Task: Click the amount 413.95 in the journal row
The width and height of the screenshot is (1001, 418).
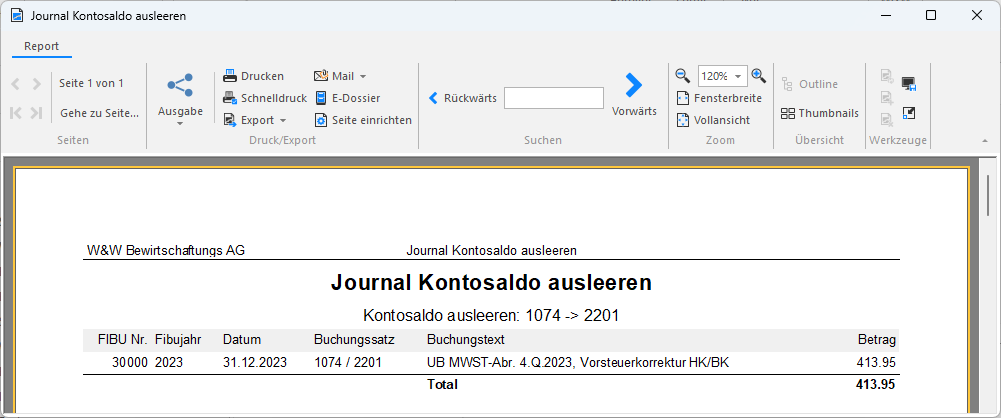Action: [x=876, y=362]
